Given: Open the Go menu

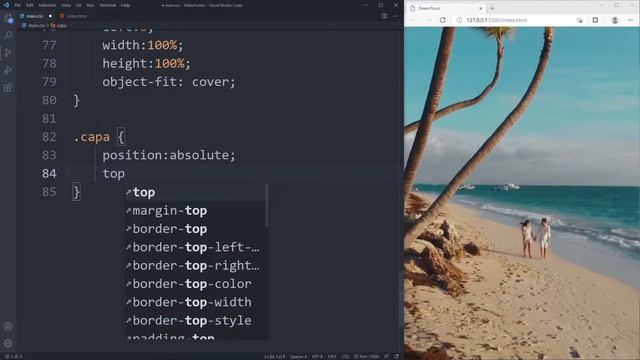Looking at the screenshot, I should pyautogui.click(x=79, y=5).
